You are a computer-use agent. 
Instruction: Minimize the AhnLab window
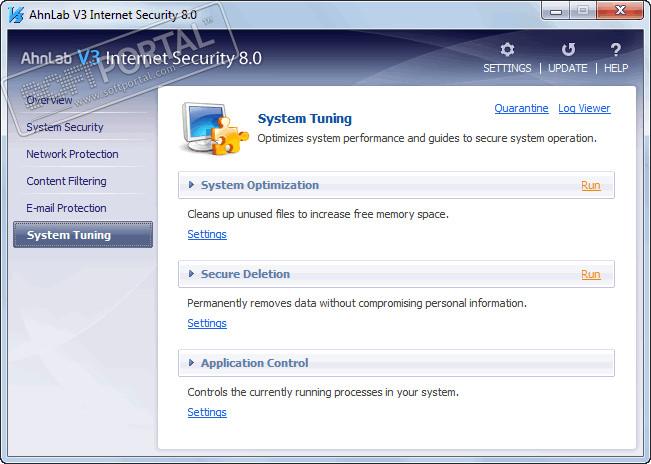pyautogui.click(x=556, y=11)
